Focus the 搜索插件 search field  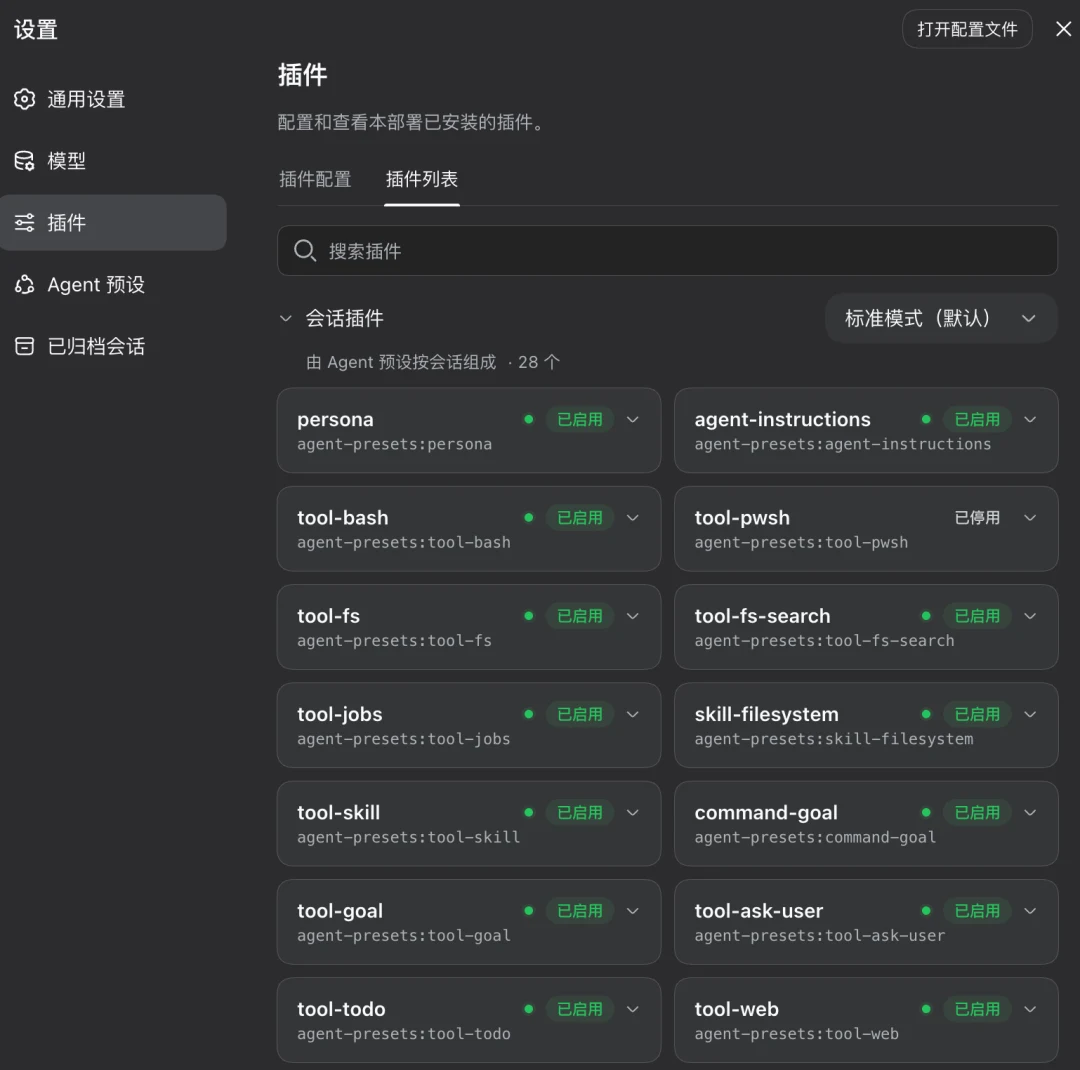click(667, 251)
